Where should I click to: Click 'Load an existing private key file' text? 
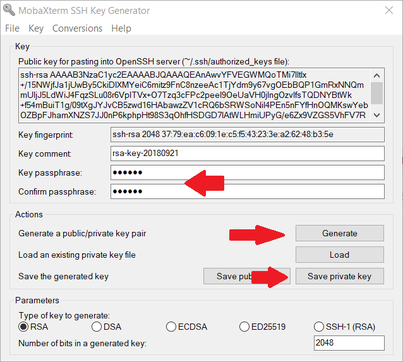point(77,255)
